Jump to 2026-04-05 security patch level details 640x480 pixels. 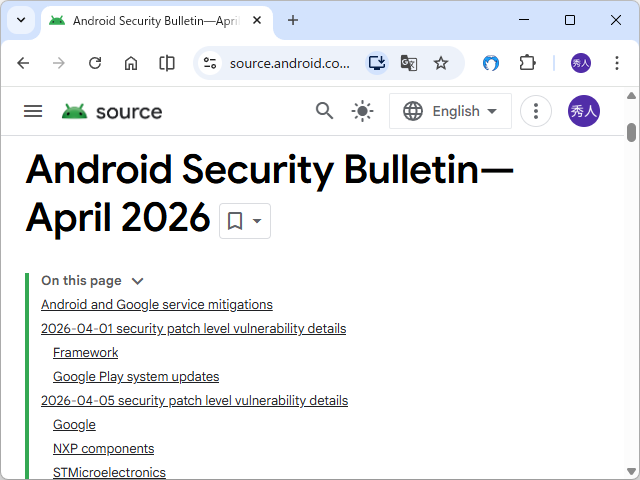(194, 401)
